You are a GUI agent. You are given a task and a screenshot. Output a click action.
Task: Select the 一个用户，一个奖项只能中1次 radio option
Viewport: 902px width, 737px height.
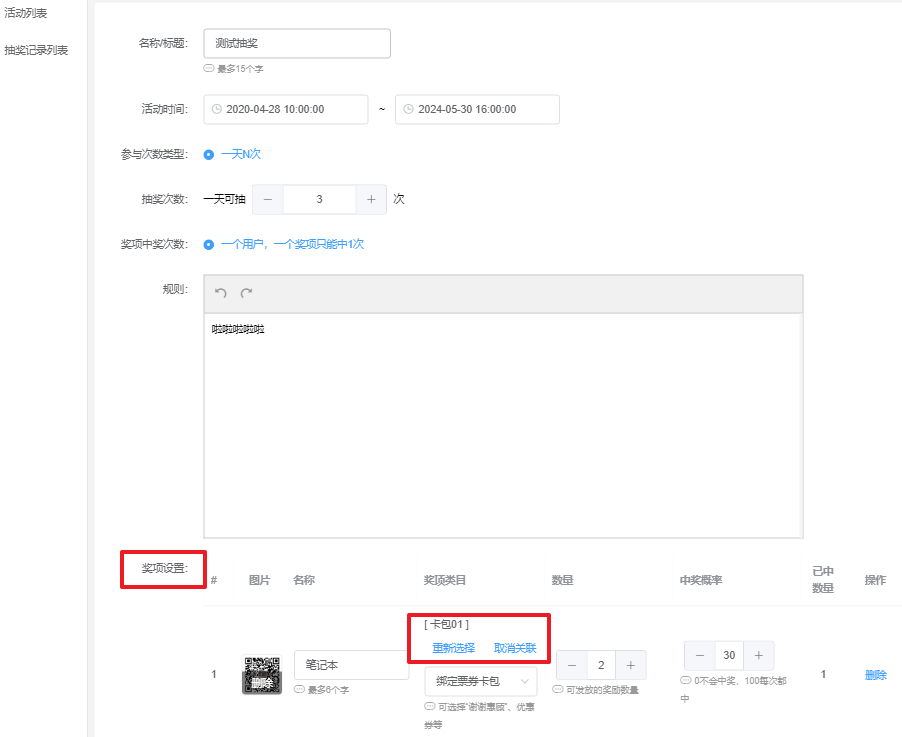tap(209, 244)
